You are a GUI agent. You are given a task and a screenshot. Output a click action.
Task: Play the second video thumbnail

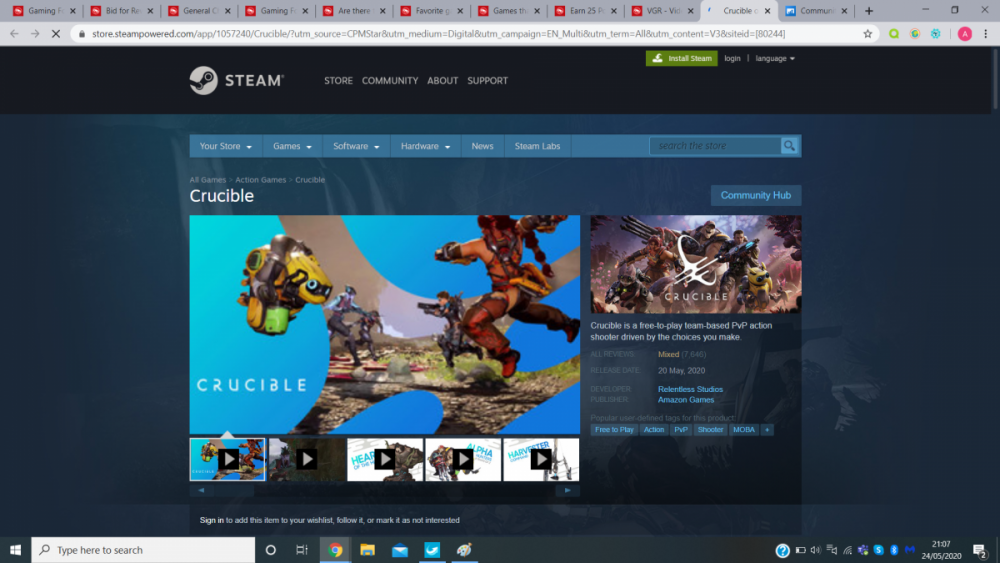tap(306, 459)
